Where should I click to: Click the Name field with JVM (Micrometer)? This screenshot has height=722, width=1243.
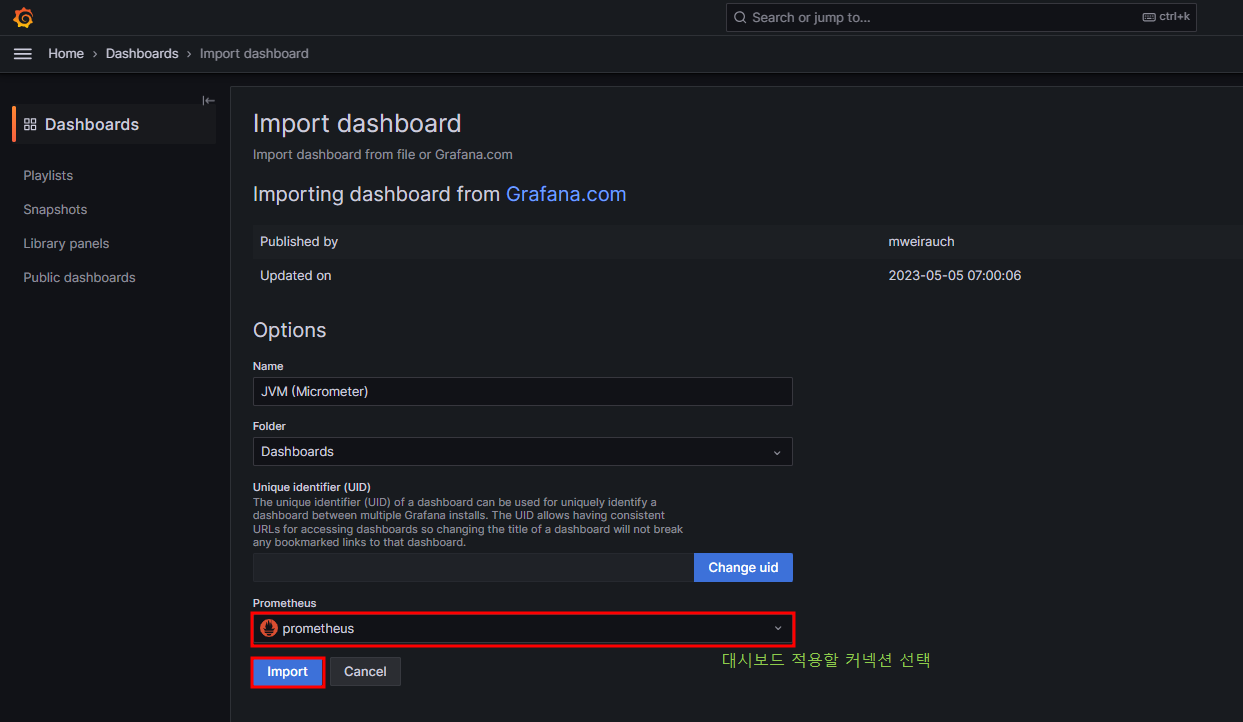[522, 391]
